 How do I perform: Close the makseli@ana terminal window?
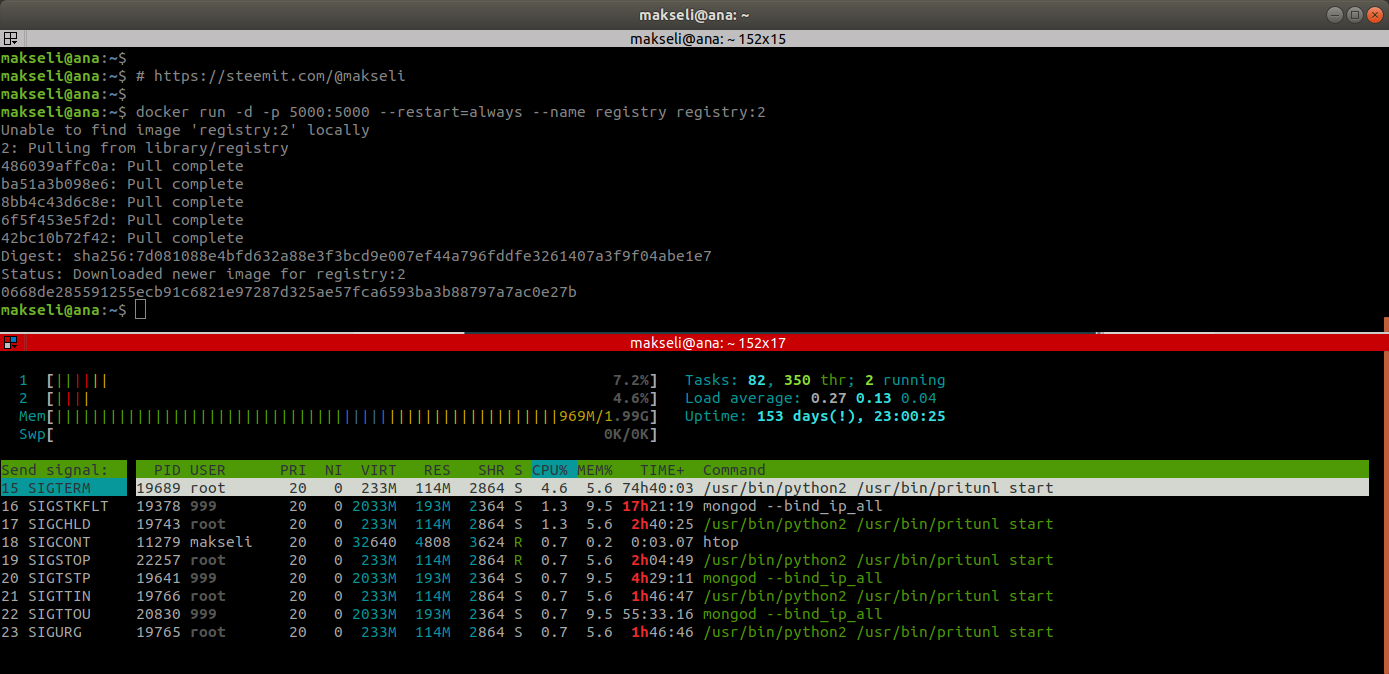click(x=1374, y=15)
